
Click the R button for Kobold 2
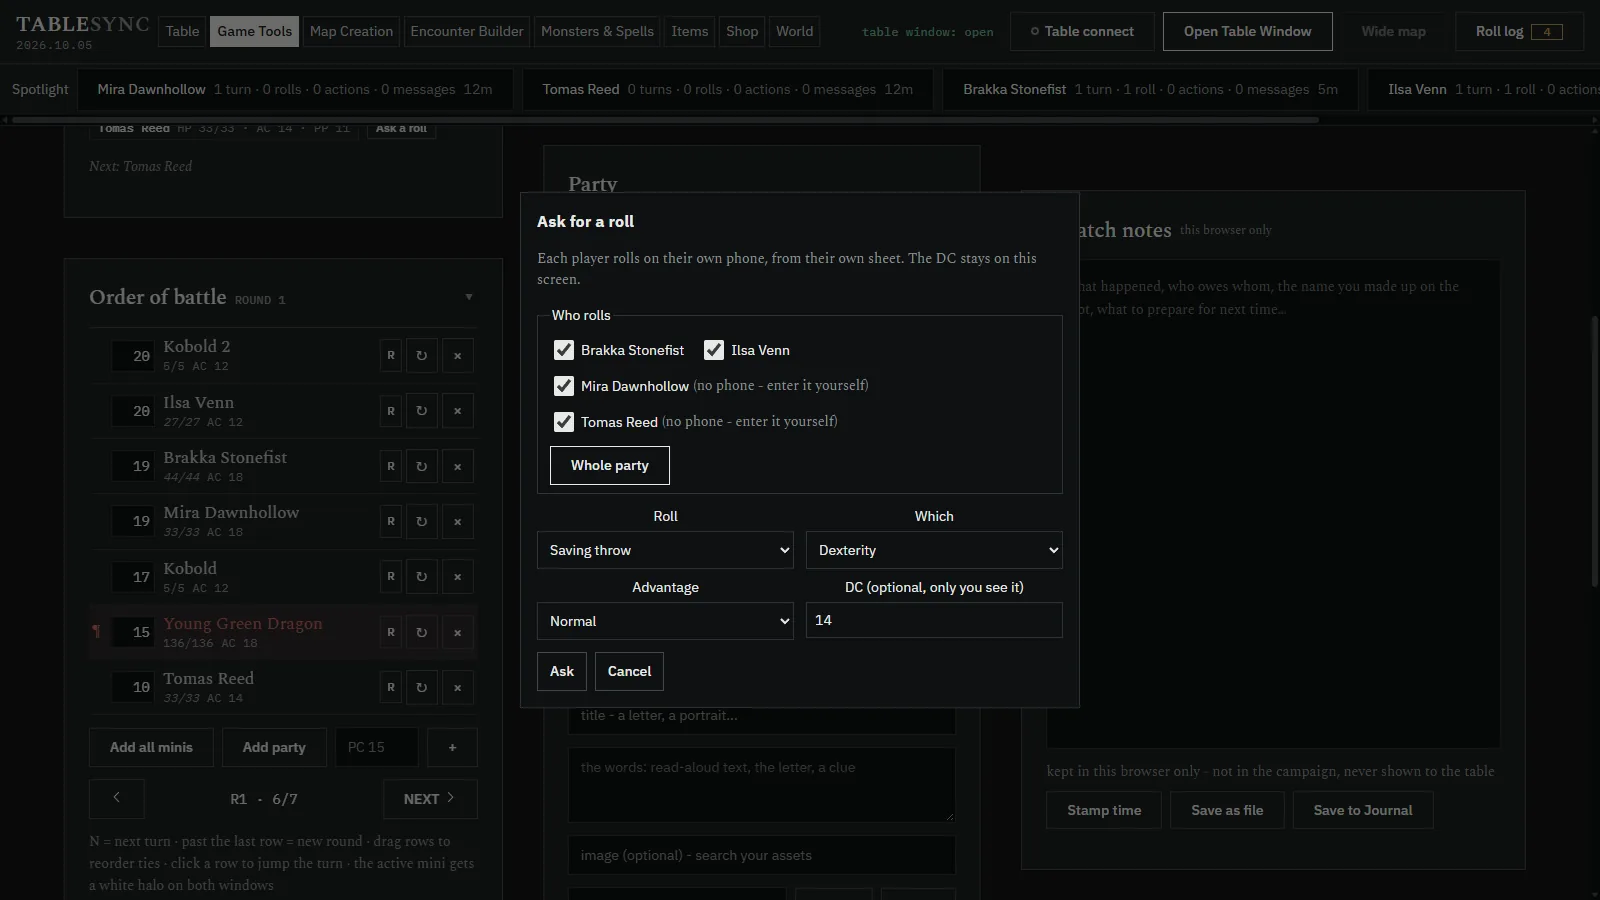(x=391, y=355)
